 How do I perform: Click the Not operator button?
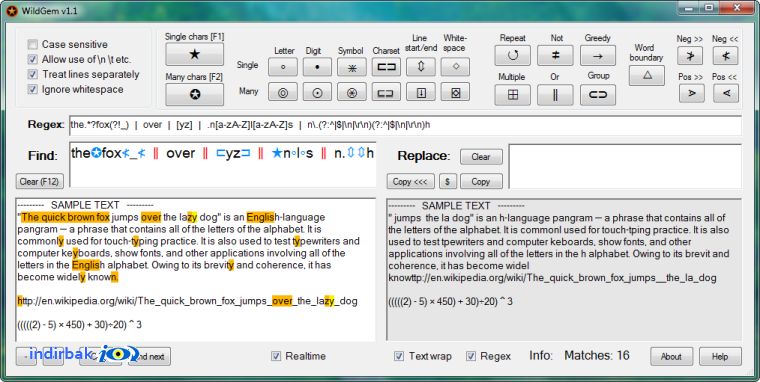point(555,56)
